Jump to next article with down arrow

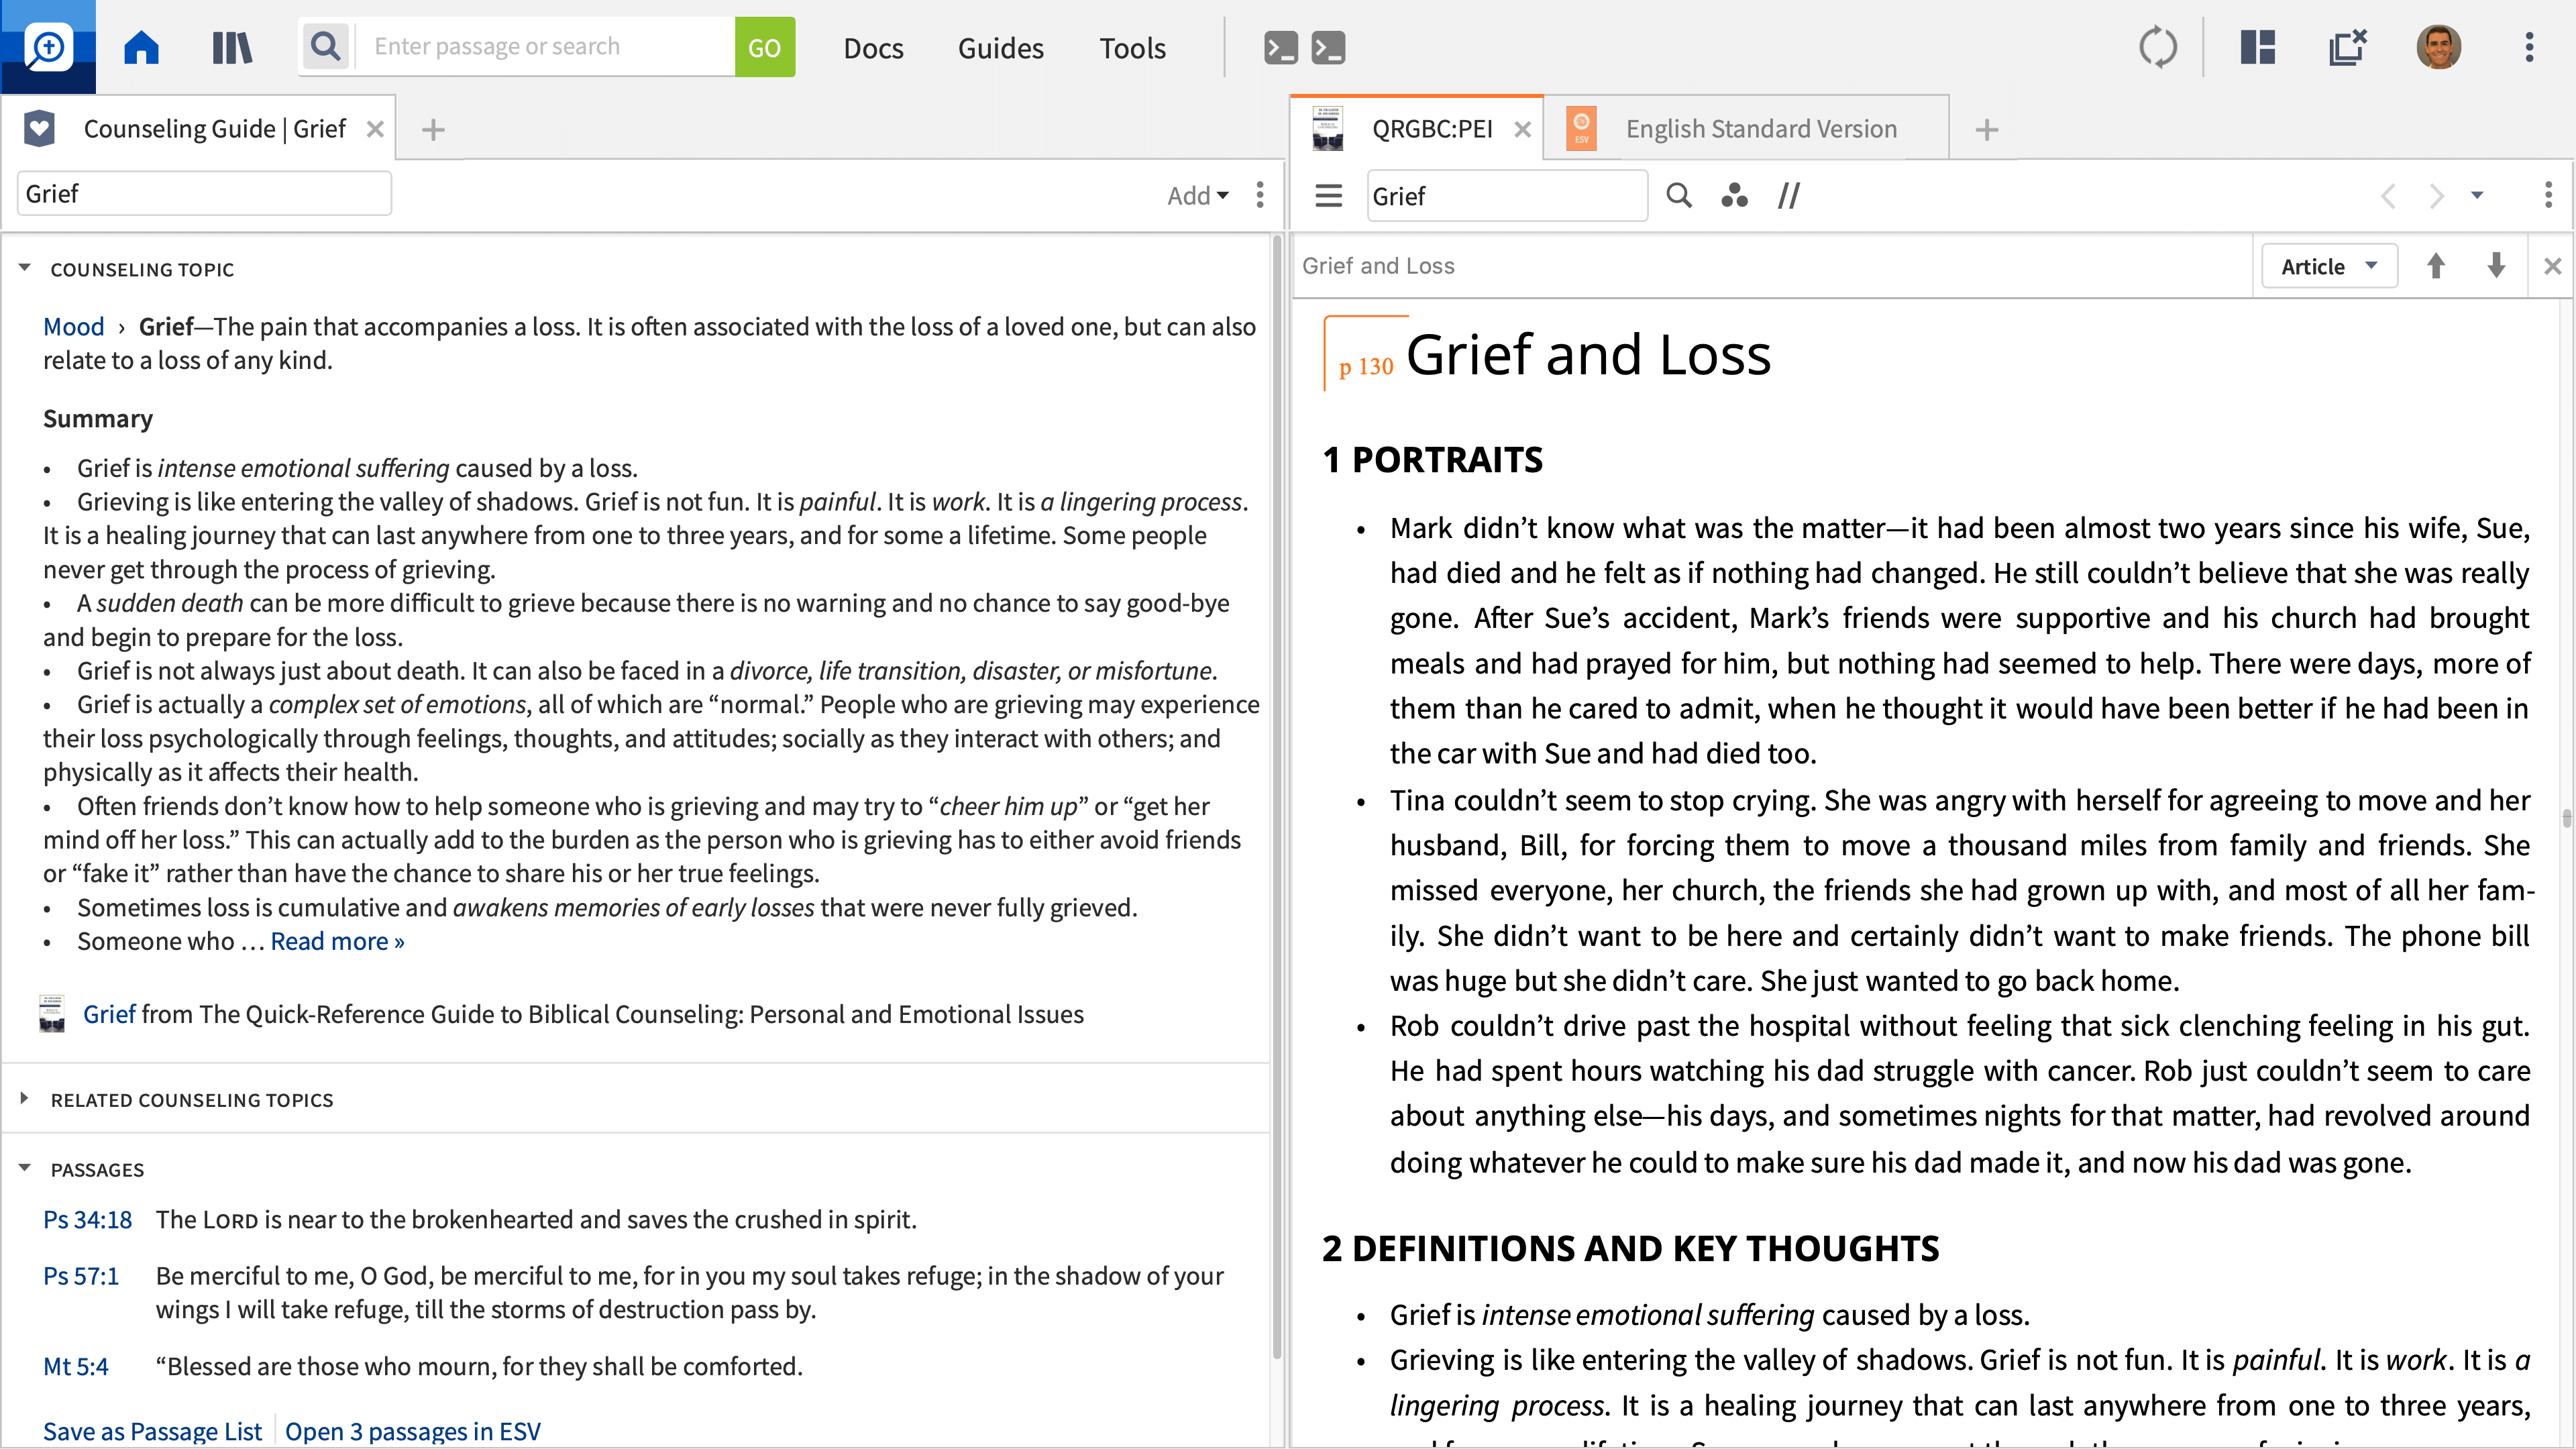click(x=2496, y=266)
